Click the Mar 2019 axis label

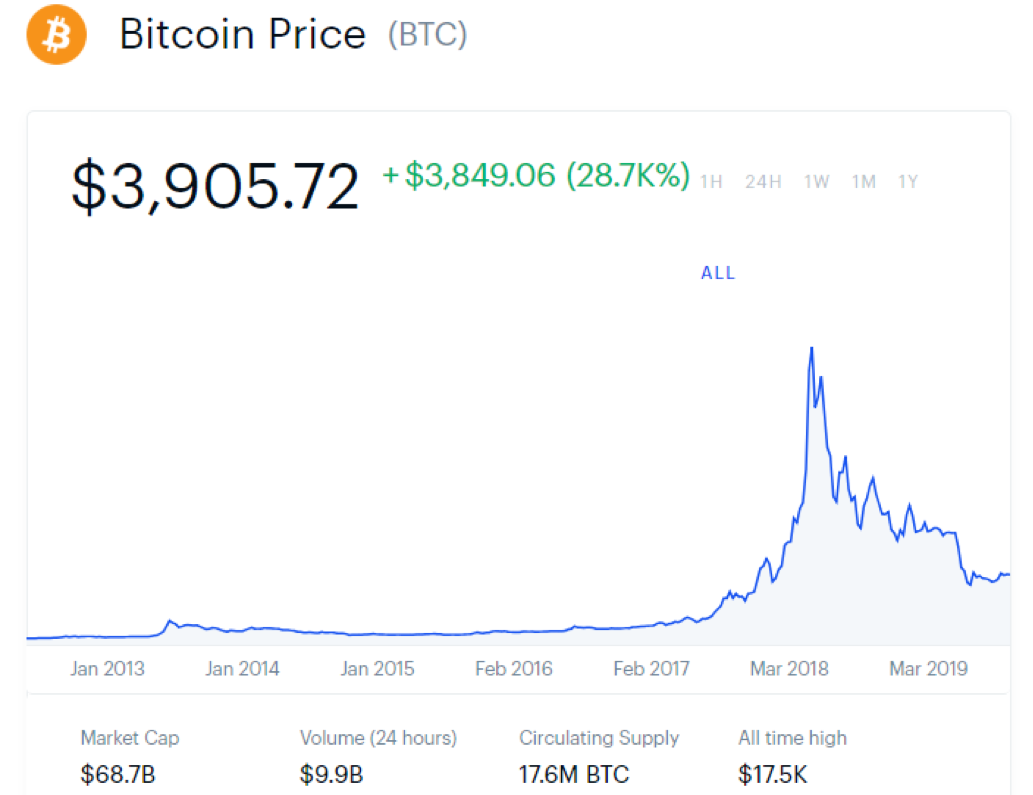(x=928, y=669)
